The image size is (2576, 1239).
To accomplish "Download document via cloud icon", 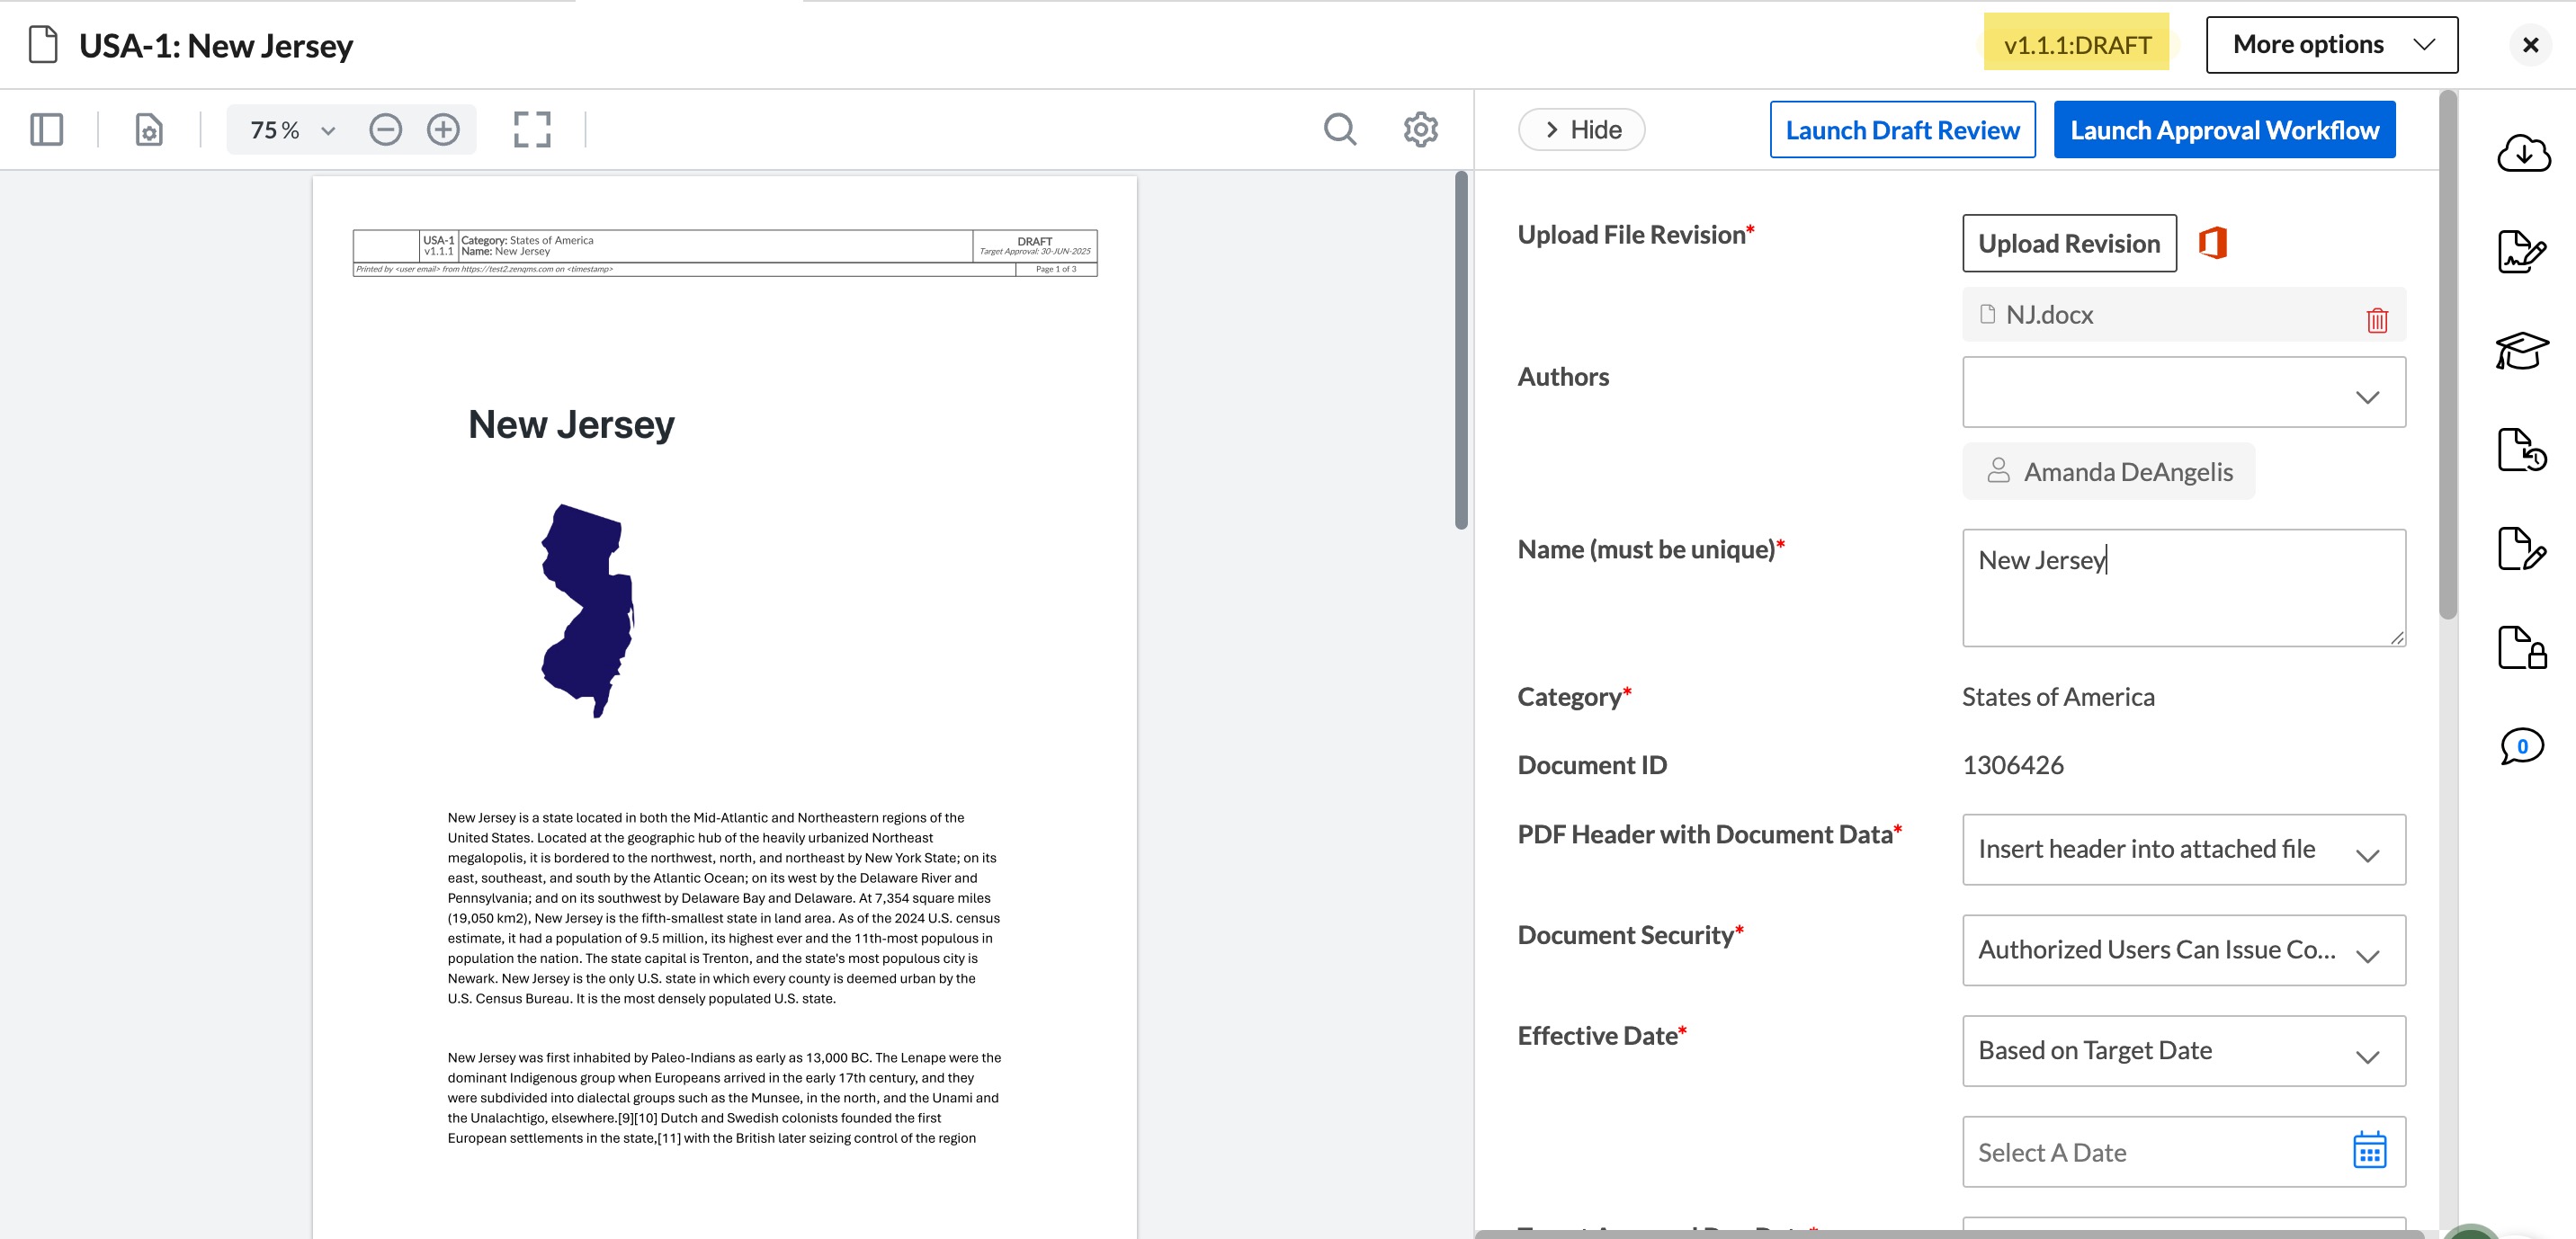I will click(2523, 153).
